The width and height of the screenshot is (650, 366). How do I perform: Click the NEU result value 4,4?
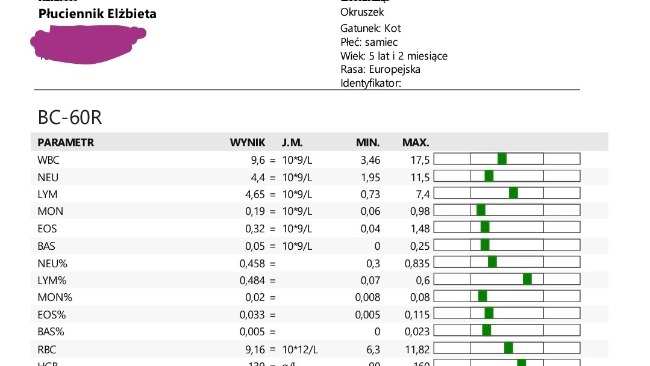[257, 177]
